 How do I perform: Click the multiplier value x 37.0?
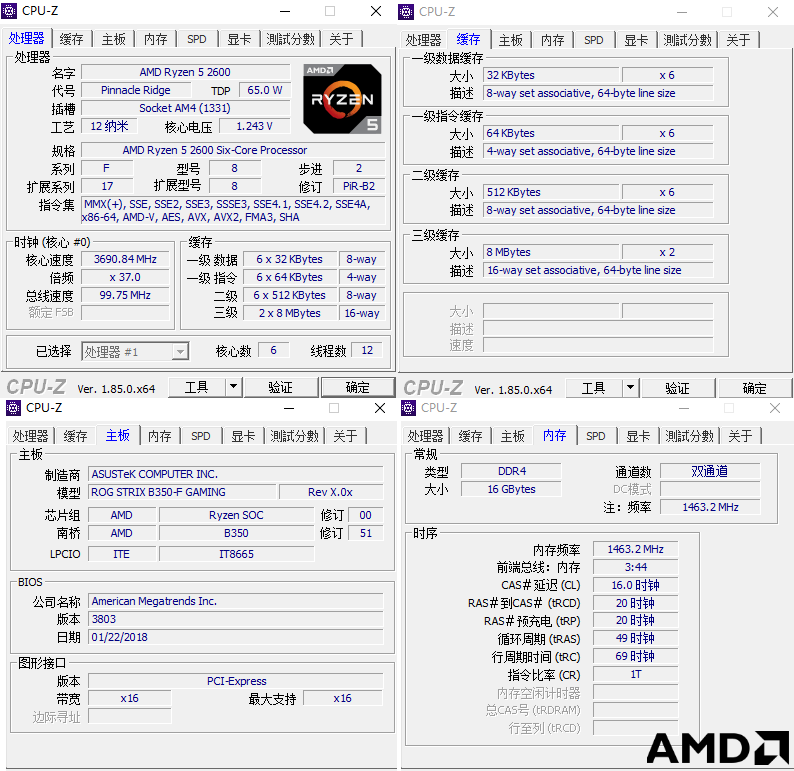tap(125, 277)
